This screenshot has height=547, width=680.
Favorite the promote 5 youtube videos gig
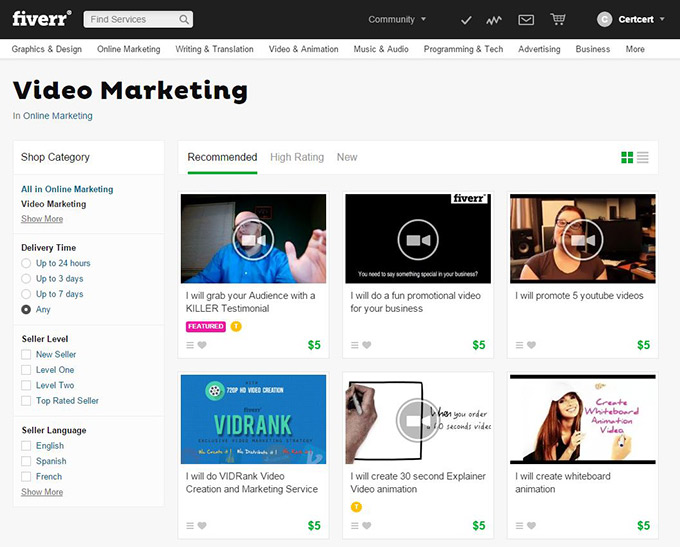tap(532, 345)
